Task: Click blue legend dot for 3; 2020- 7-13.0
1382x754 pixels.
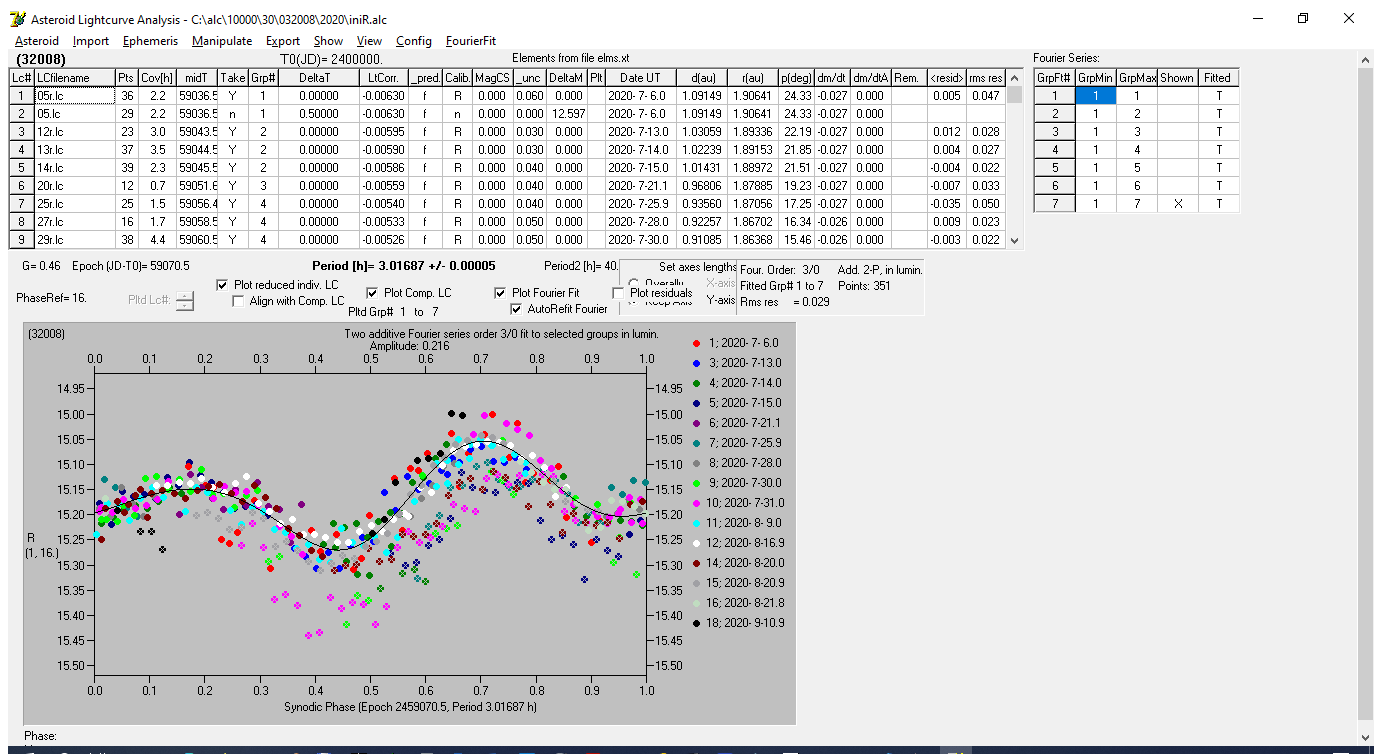Action: click(696, 363)
